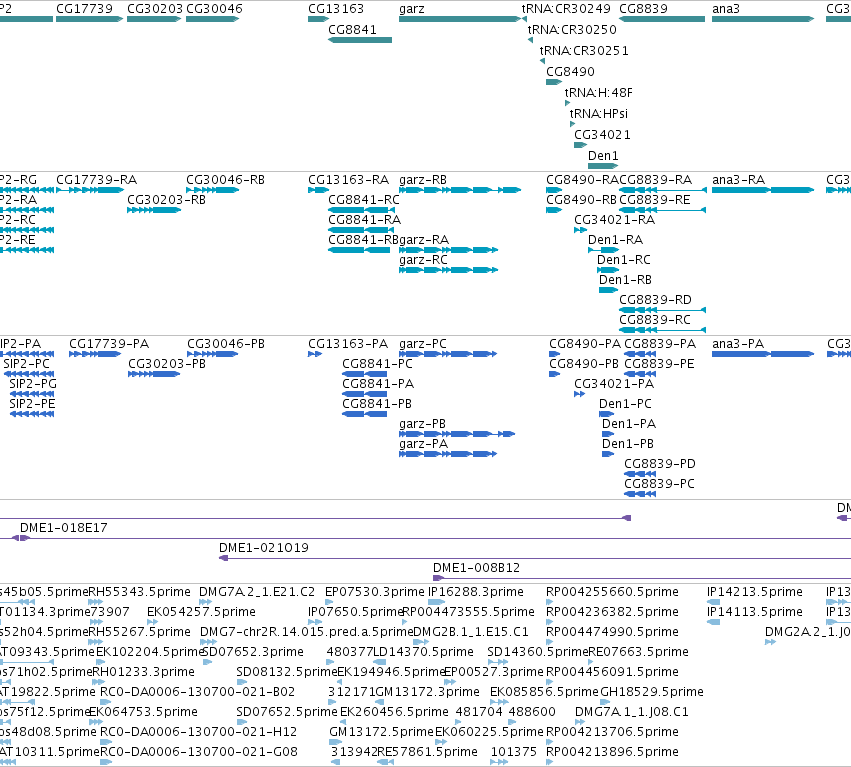Click the garz-PC protein label
Image resolution: width=851 pixels, height=767 pixels.
[423, 344]
